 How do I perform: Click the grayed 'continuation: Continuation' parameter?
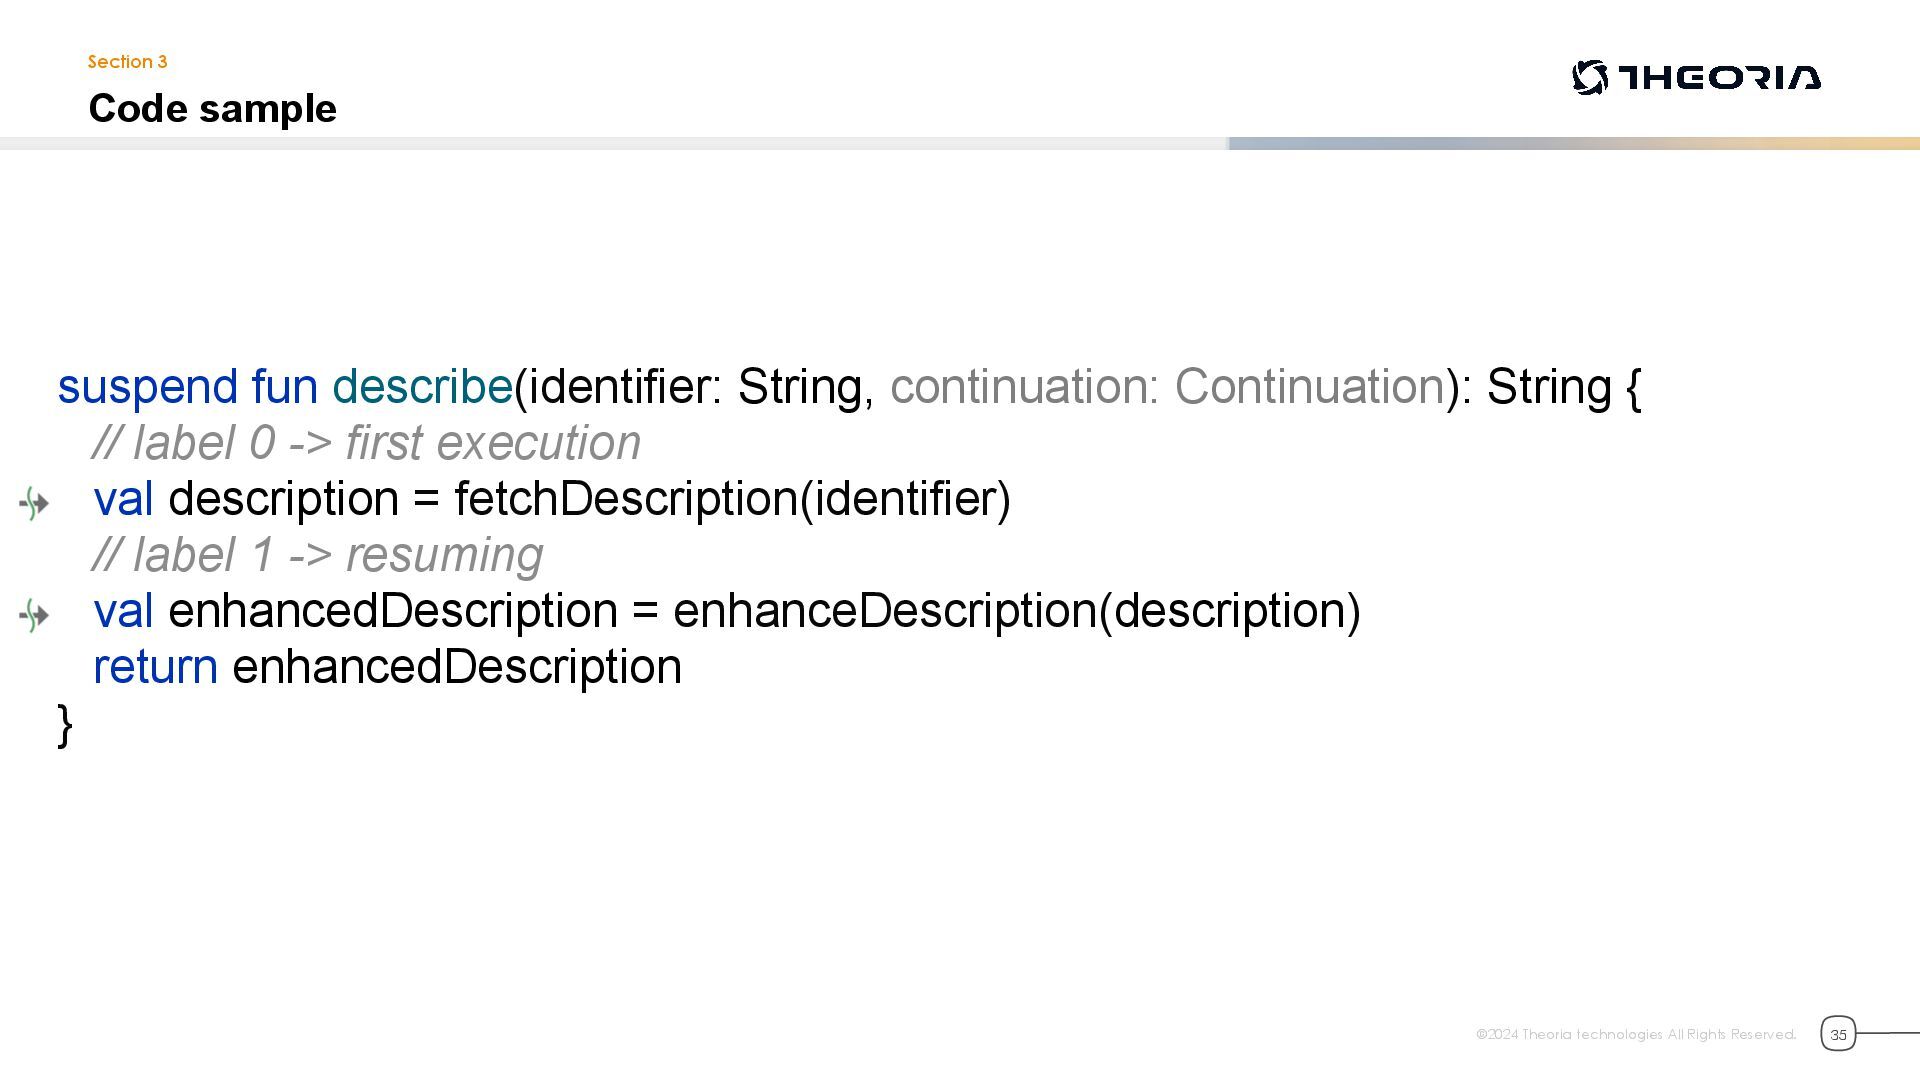click(1167, 387)
